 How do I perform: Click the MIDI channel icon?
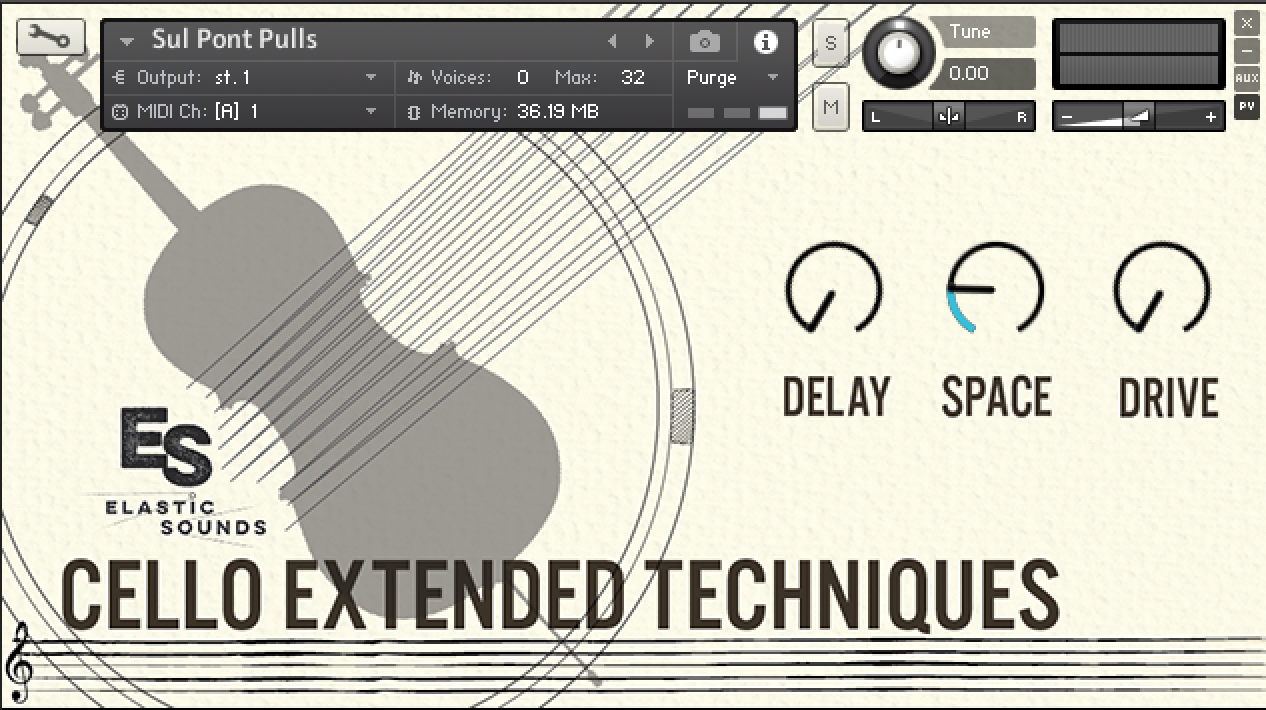[x=120, y=112]
